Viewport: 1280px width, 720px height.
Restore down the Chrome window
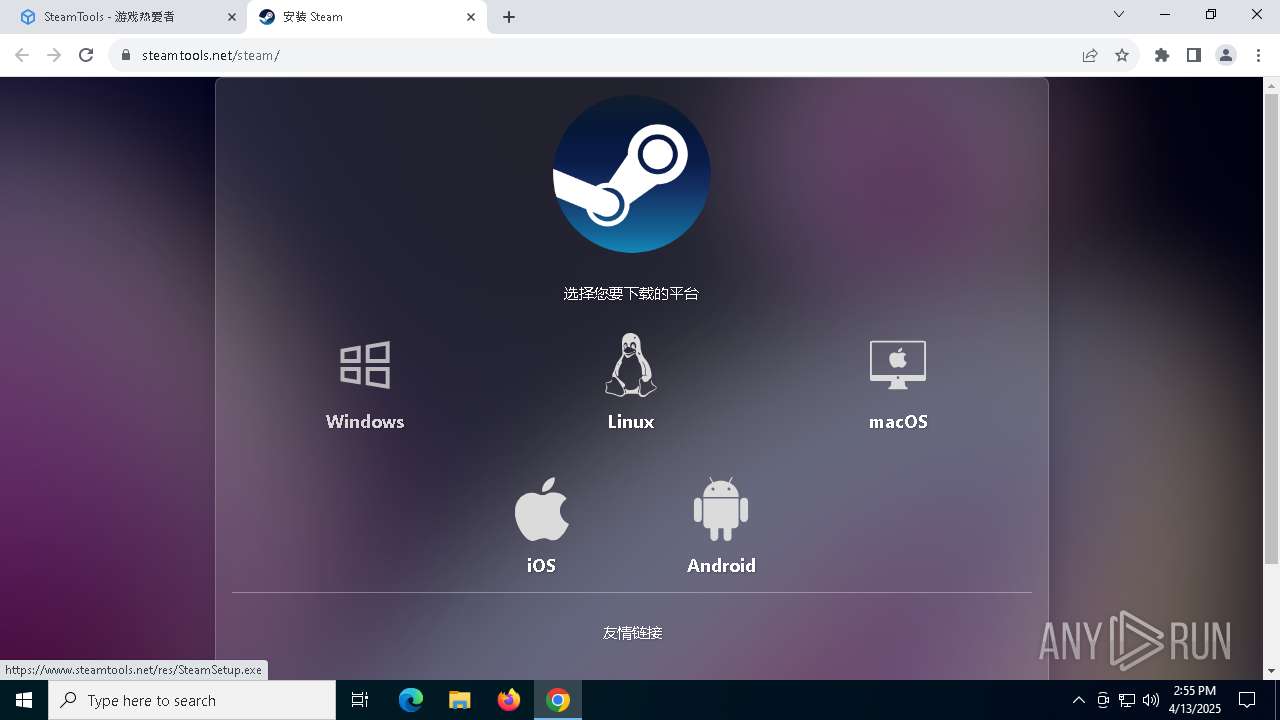[1211, 14]
